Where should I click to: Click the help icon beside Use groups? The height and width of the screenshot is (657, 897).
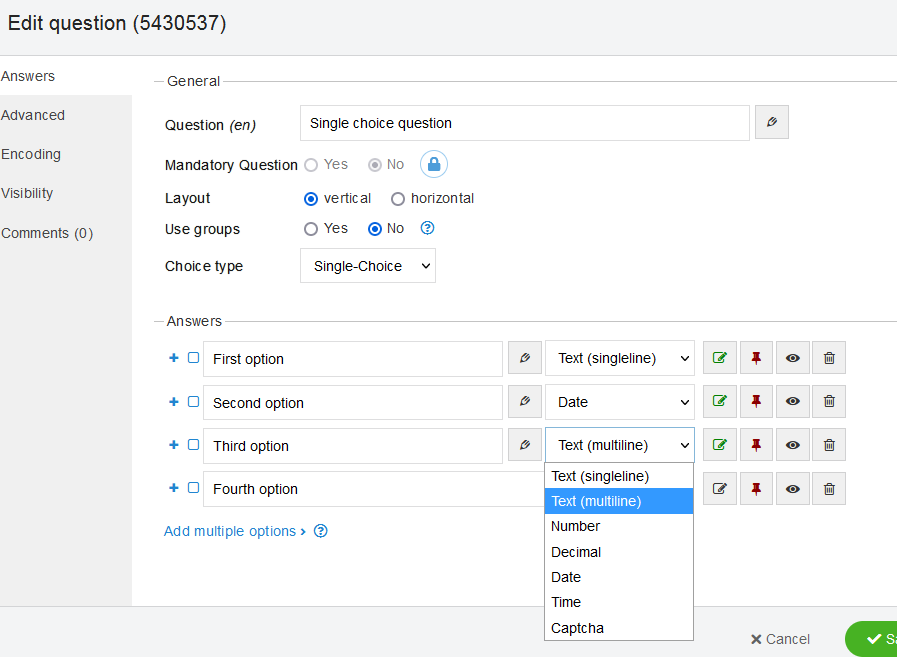click(x=428, y=228)
